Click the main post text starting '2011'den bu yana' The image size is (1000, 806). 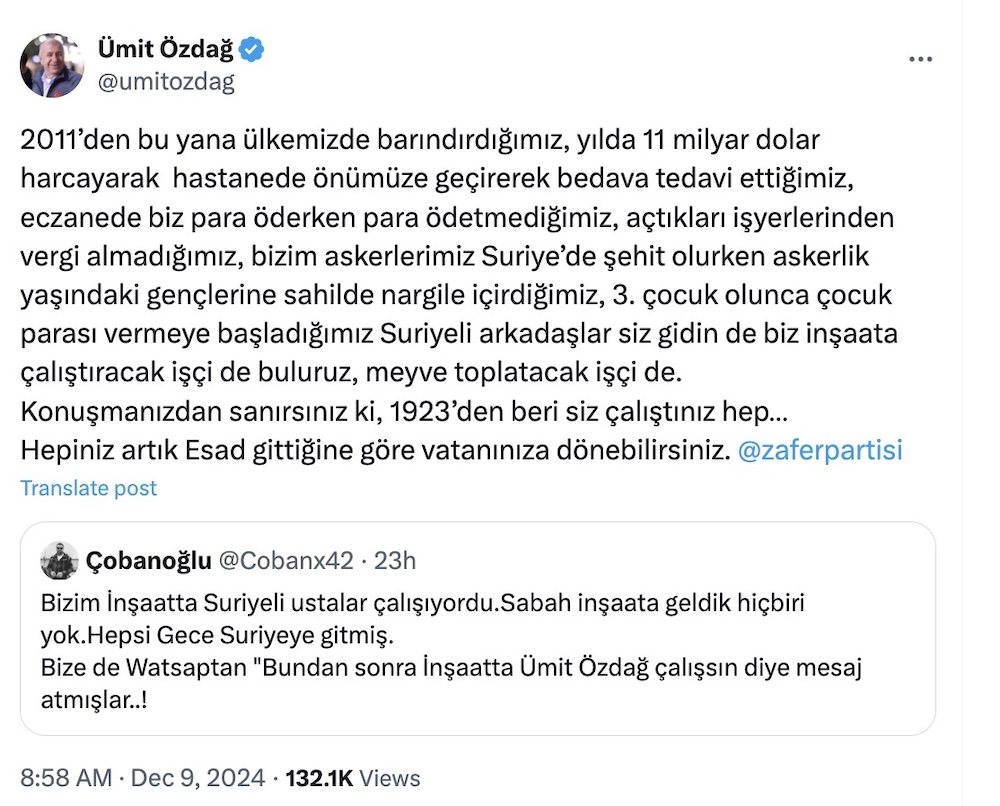420,139
